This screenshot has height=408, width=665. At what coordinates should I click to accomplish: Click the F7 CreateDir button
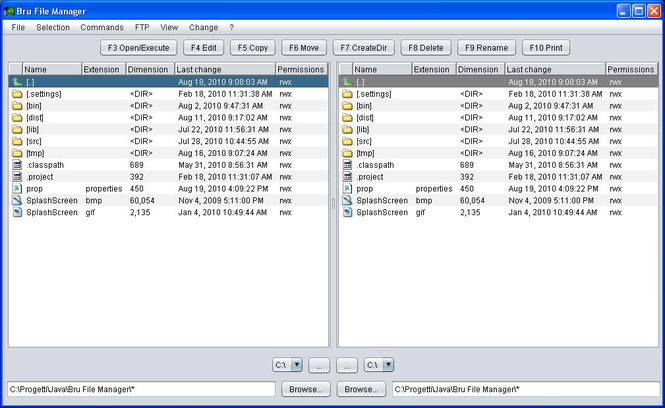[x=364, y=48]
